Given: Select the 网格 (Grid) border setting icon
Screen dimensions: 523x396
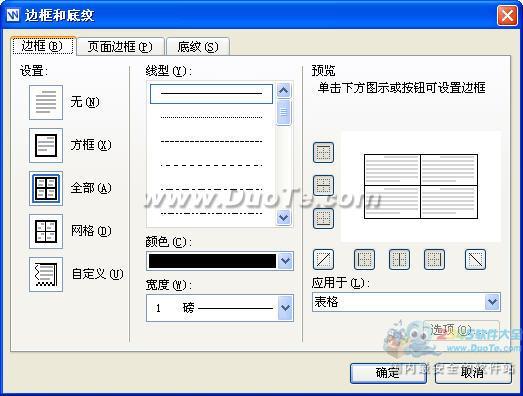Looking at the screenshot, I should point(46,231).
